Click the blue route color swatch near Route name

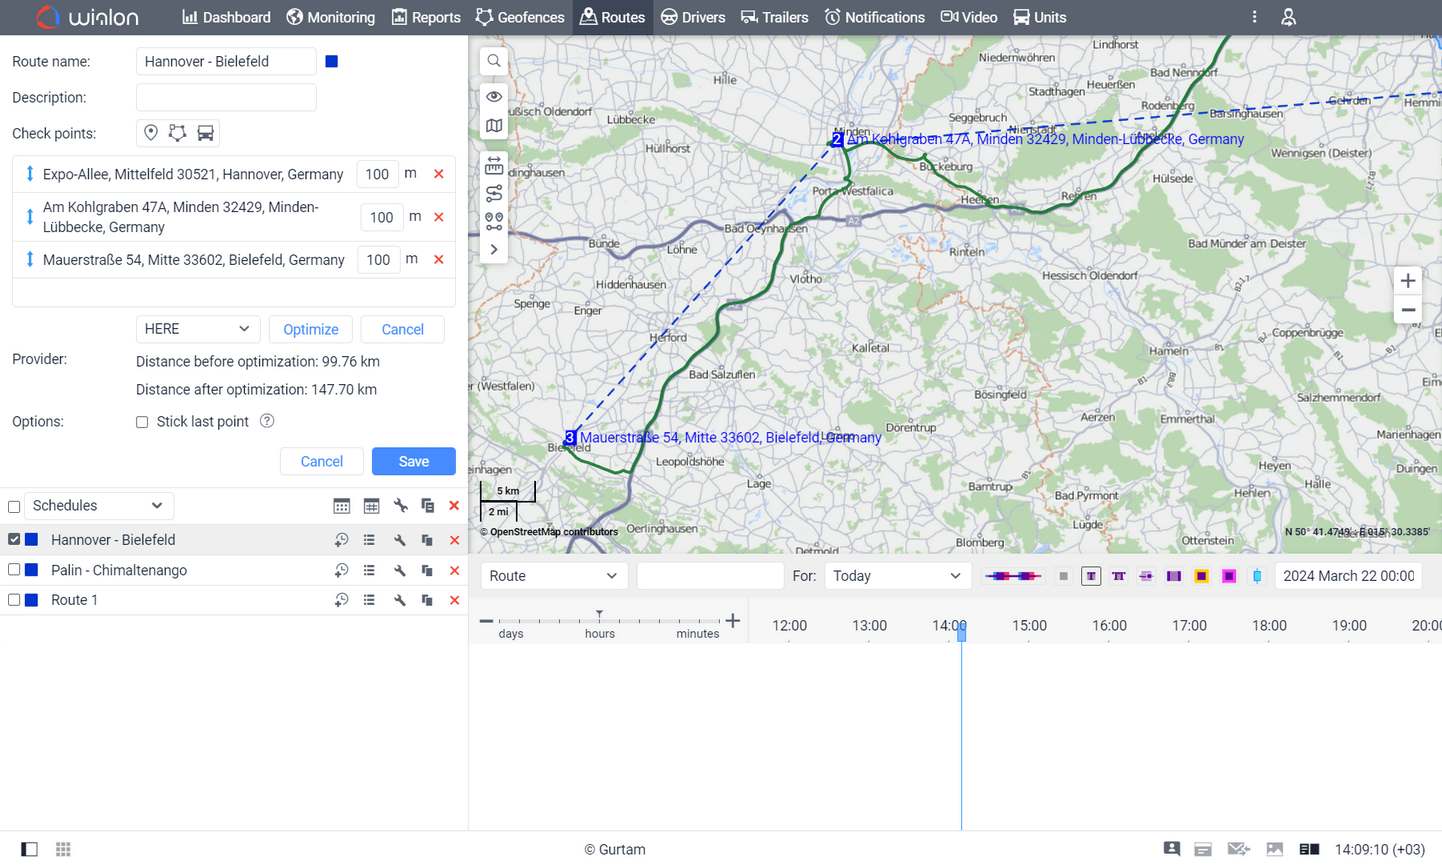(x=331, y=61)
